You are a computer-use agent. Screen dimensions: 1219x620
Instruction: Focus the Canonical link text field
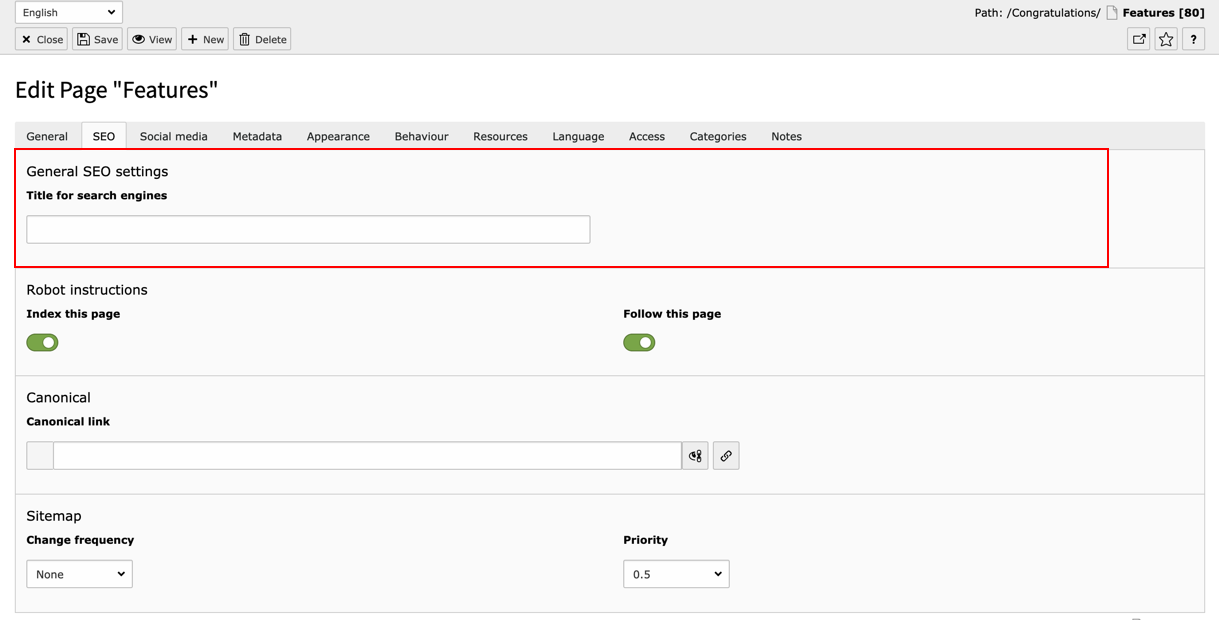pos(366,456)
